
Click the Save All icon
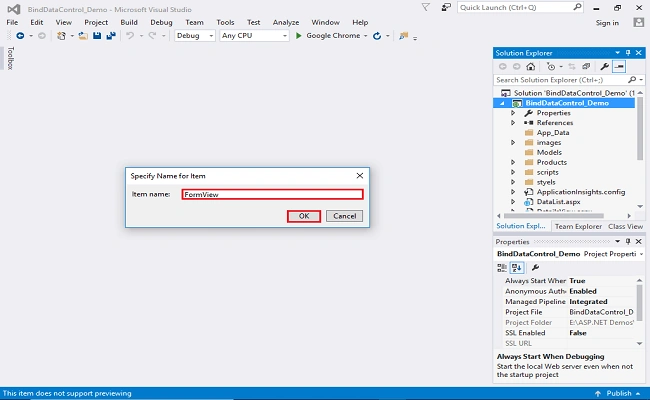[x=111, y=36]
